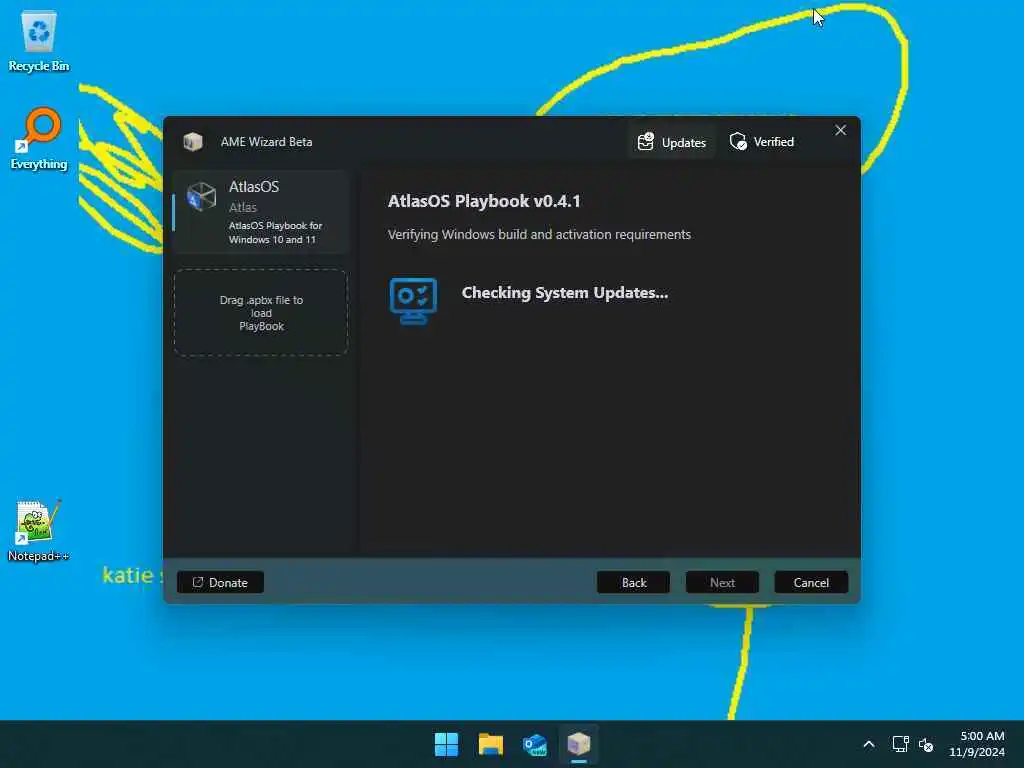The image size is (1024, 768).
Task: Go Back in the wizard
Action: [633, 583]
